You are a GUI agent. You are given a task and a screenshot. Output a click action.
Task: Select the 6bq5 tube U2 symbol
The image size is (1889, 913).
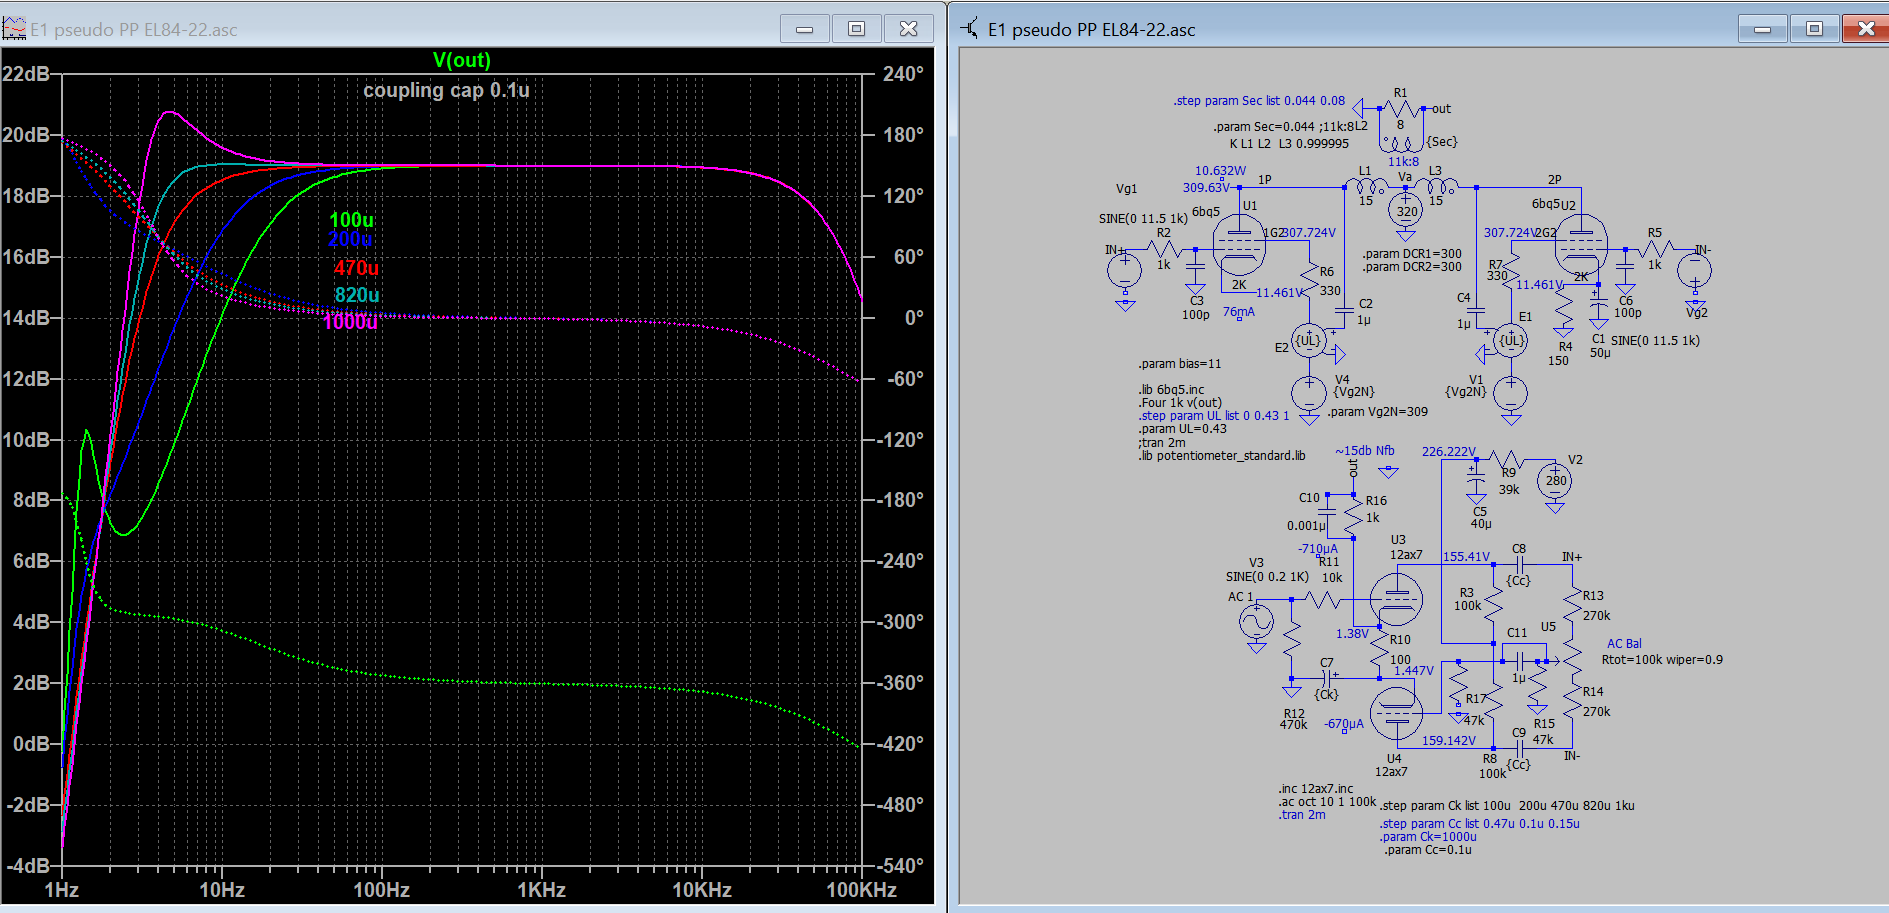click(1582, 245)
